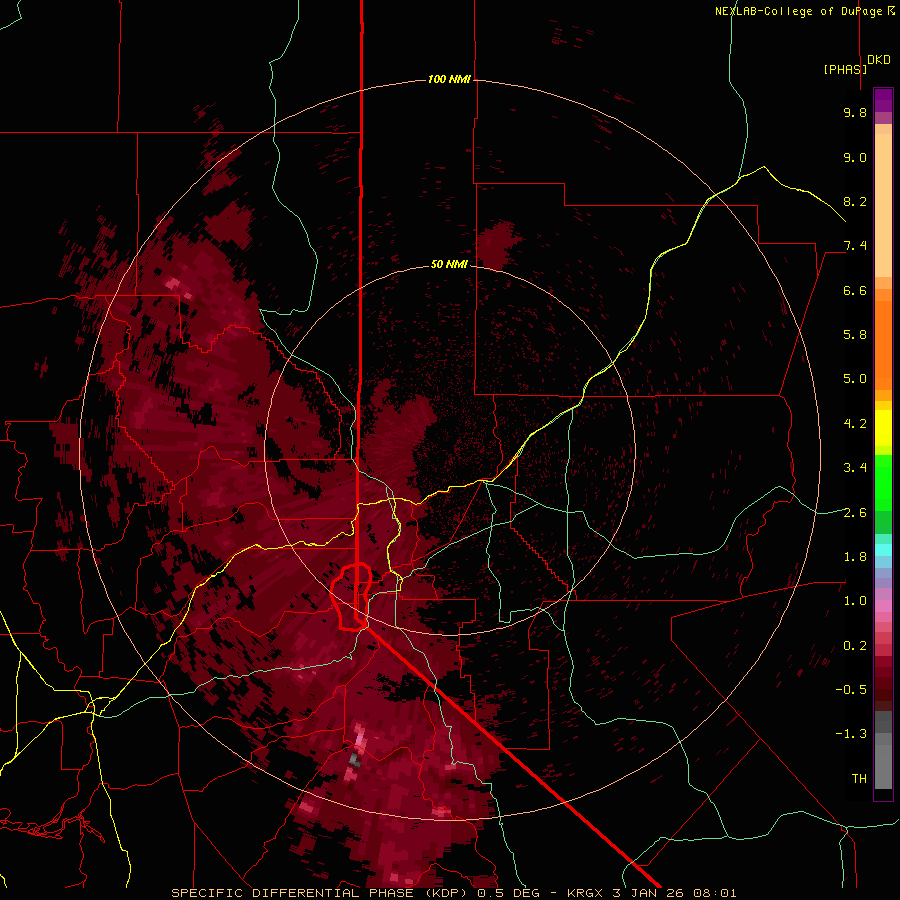Click the purple top segment of color bar
Screen dimensions: 900x900
[883, 100]
